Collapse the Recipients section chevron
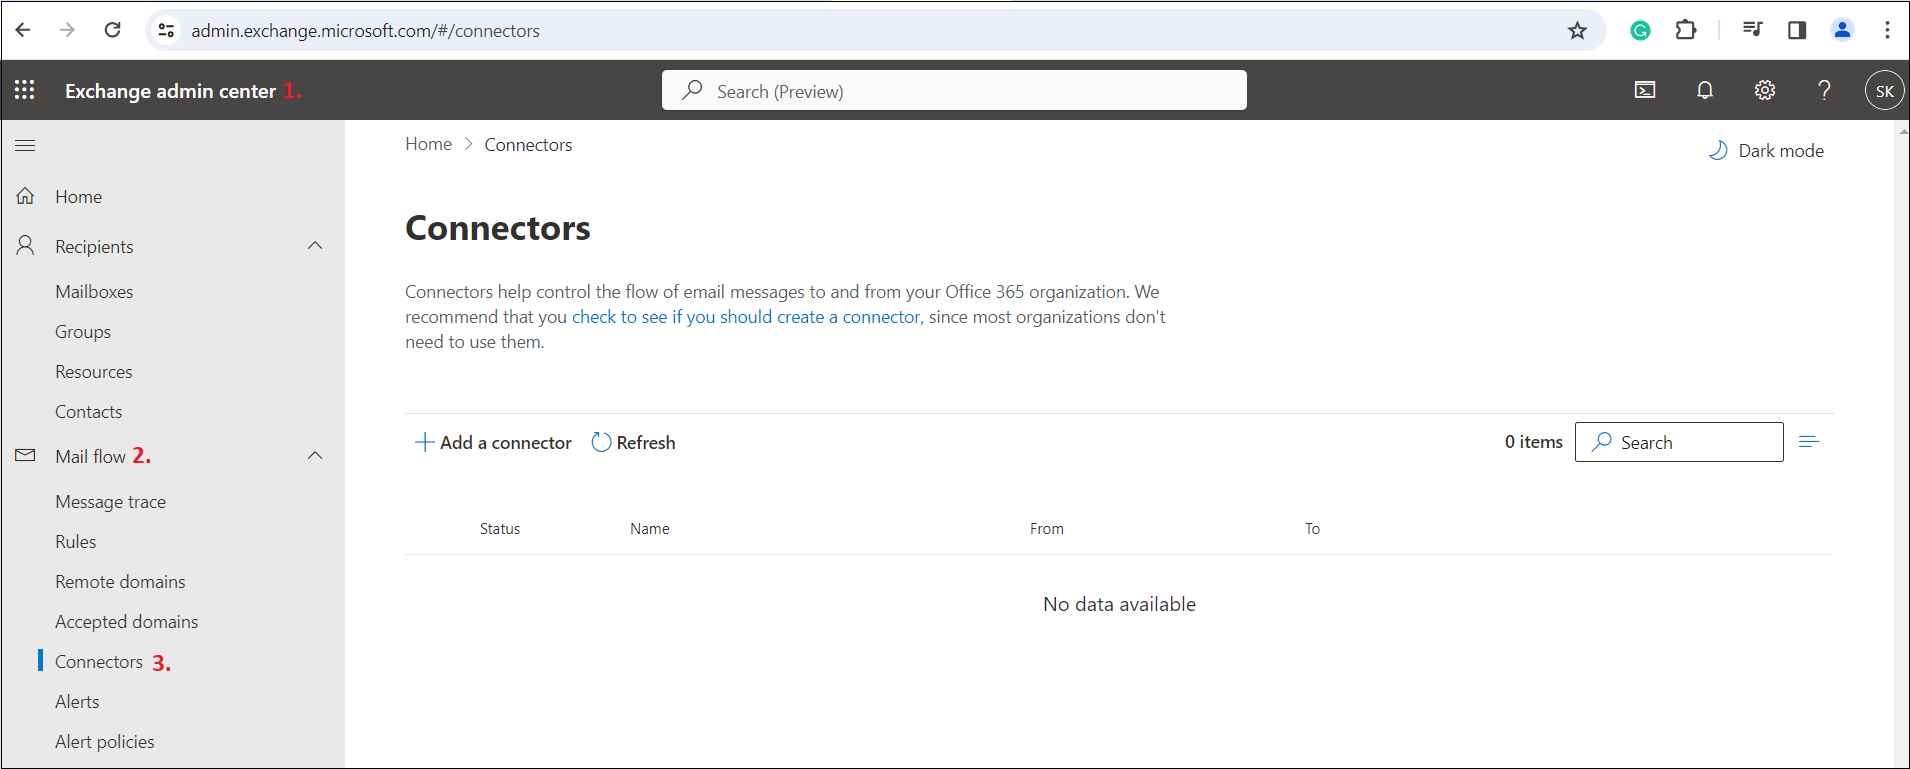The image size is (1910, 769). (x=315, y=246)
